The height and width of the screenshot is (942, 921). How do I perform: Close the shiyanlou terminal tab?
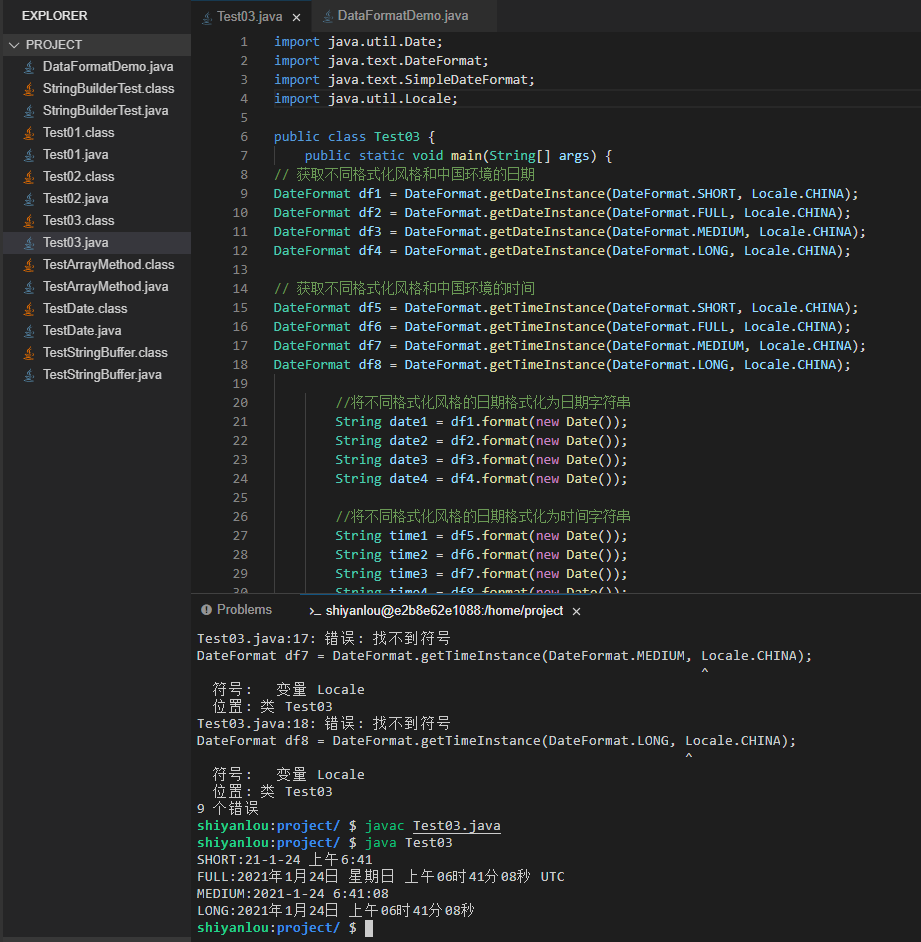point(576,611)
